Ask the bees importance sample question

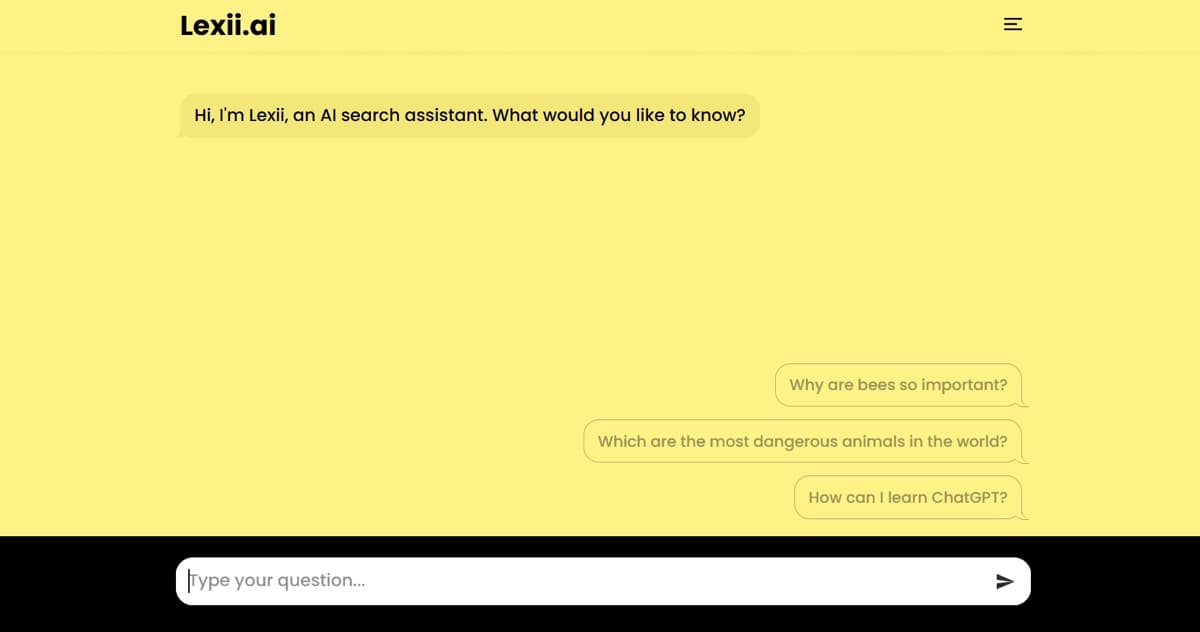click(898, 385)
